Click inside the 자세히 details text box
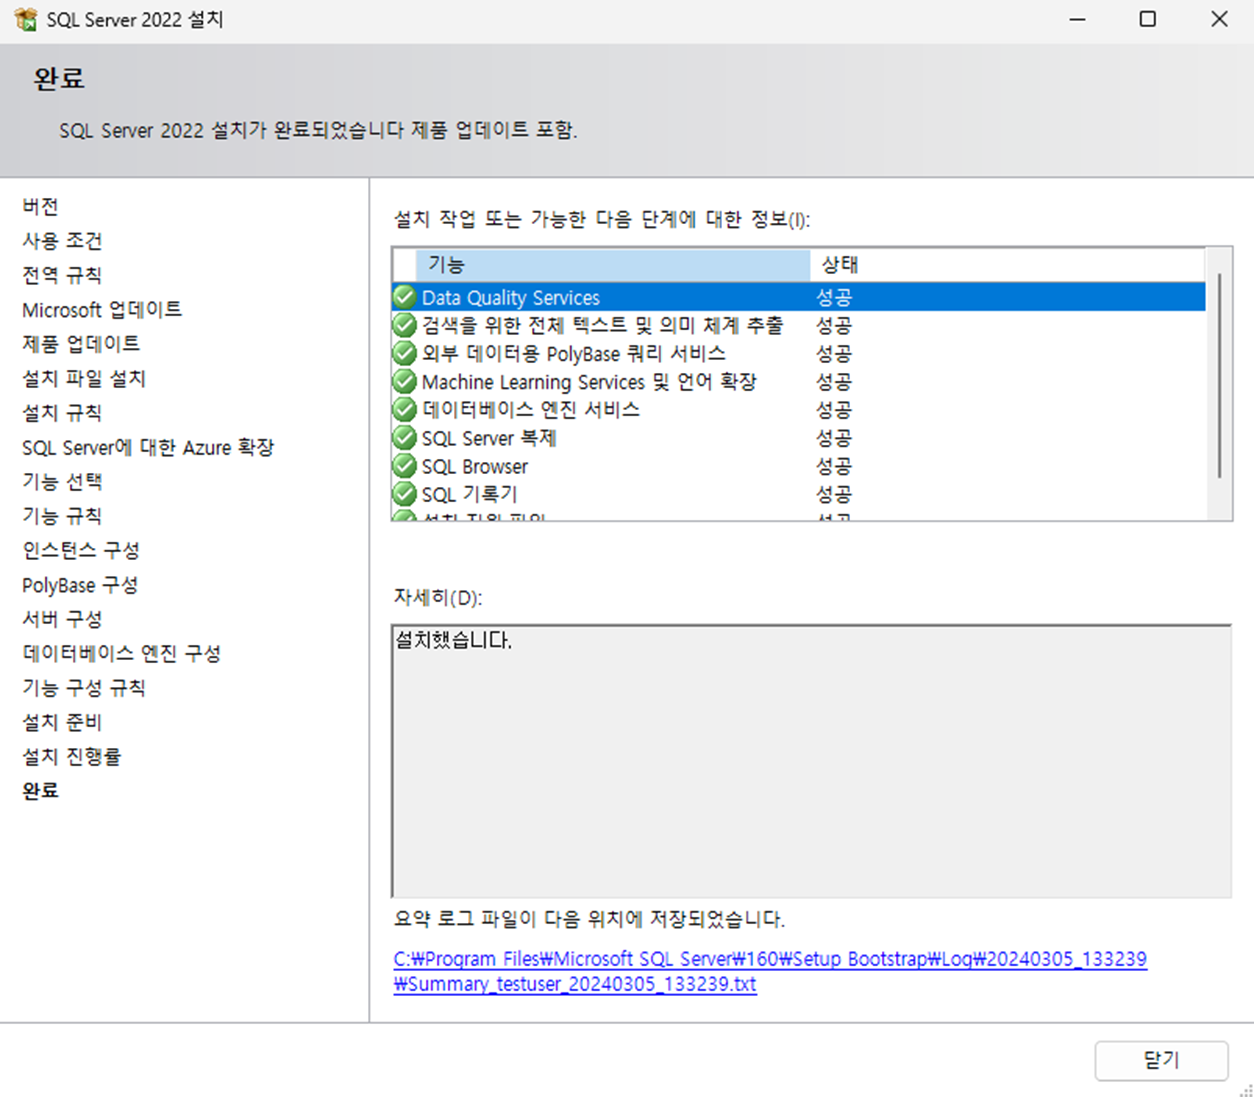This screenshot has height=1097, width=1254. tap(811, 762)
